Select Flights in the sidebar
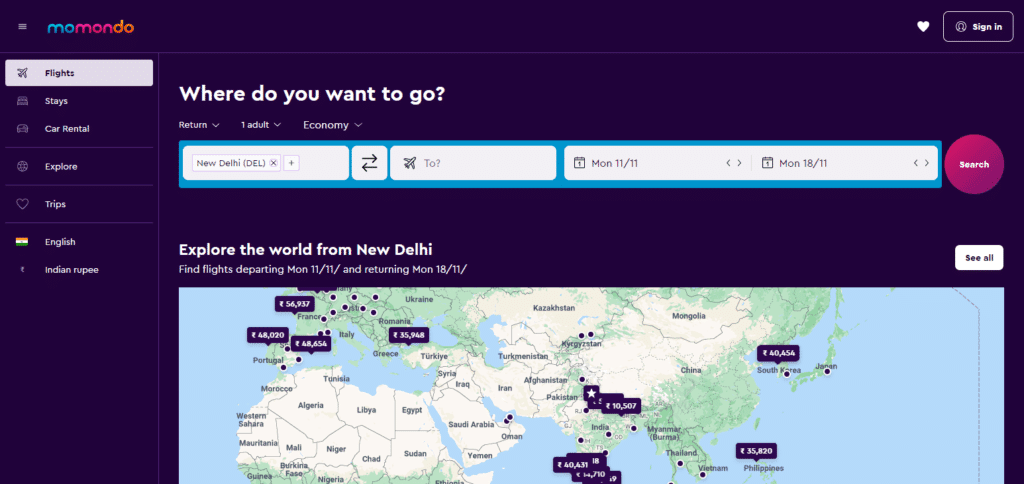 pos(79,73)
